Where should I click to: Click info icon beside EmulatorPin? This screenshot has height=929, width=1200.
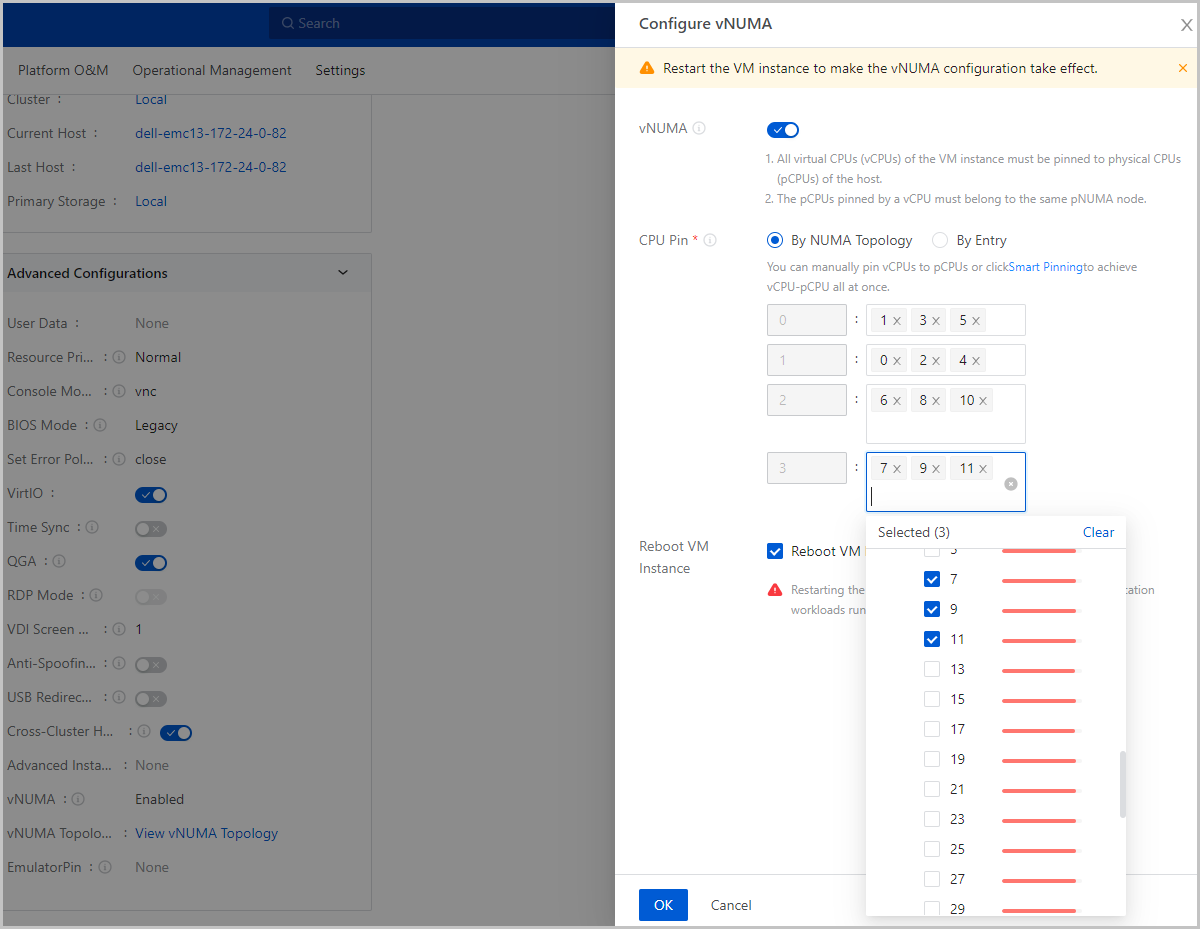[104, 867]
